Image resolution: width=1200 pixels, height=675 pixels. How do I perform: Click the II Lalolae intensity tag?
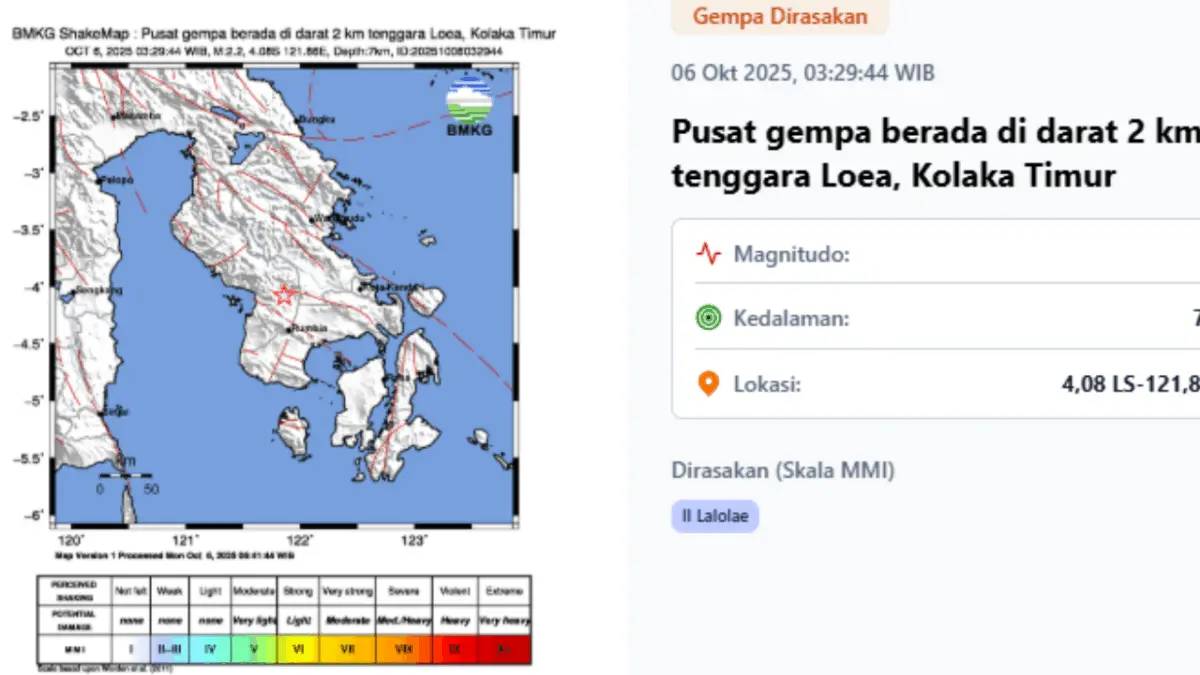tap(715, 516)
